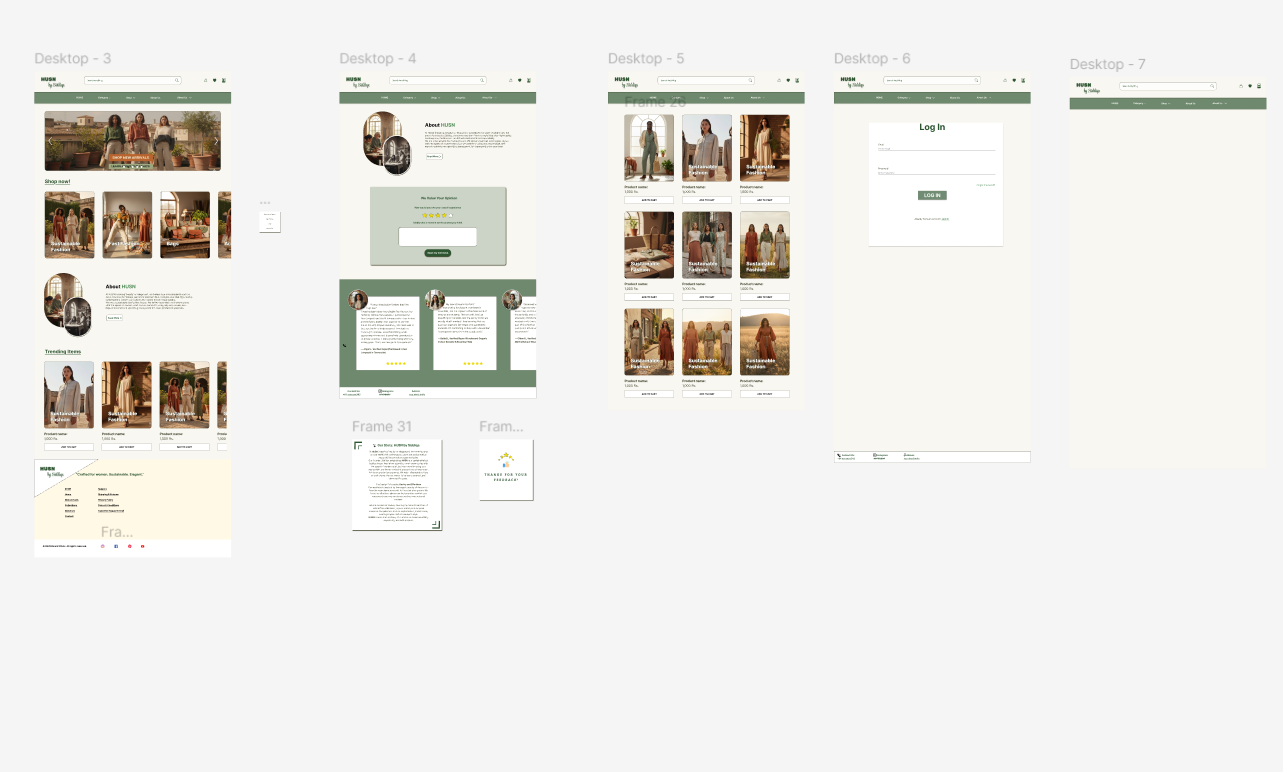Click the feedback comment text box
The image size is (1283, 772).
438,237
